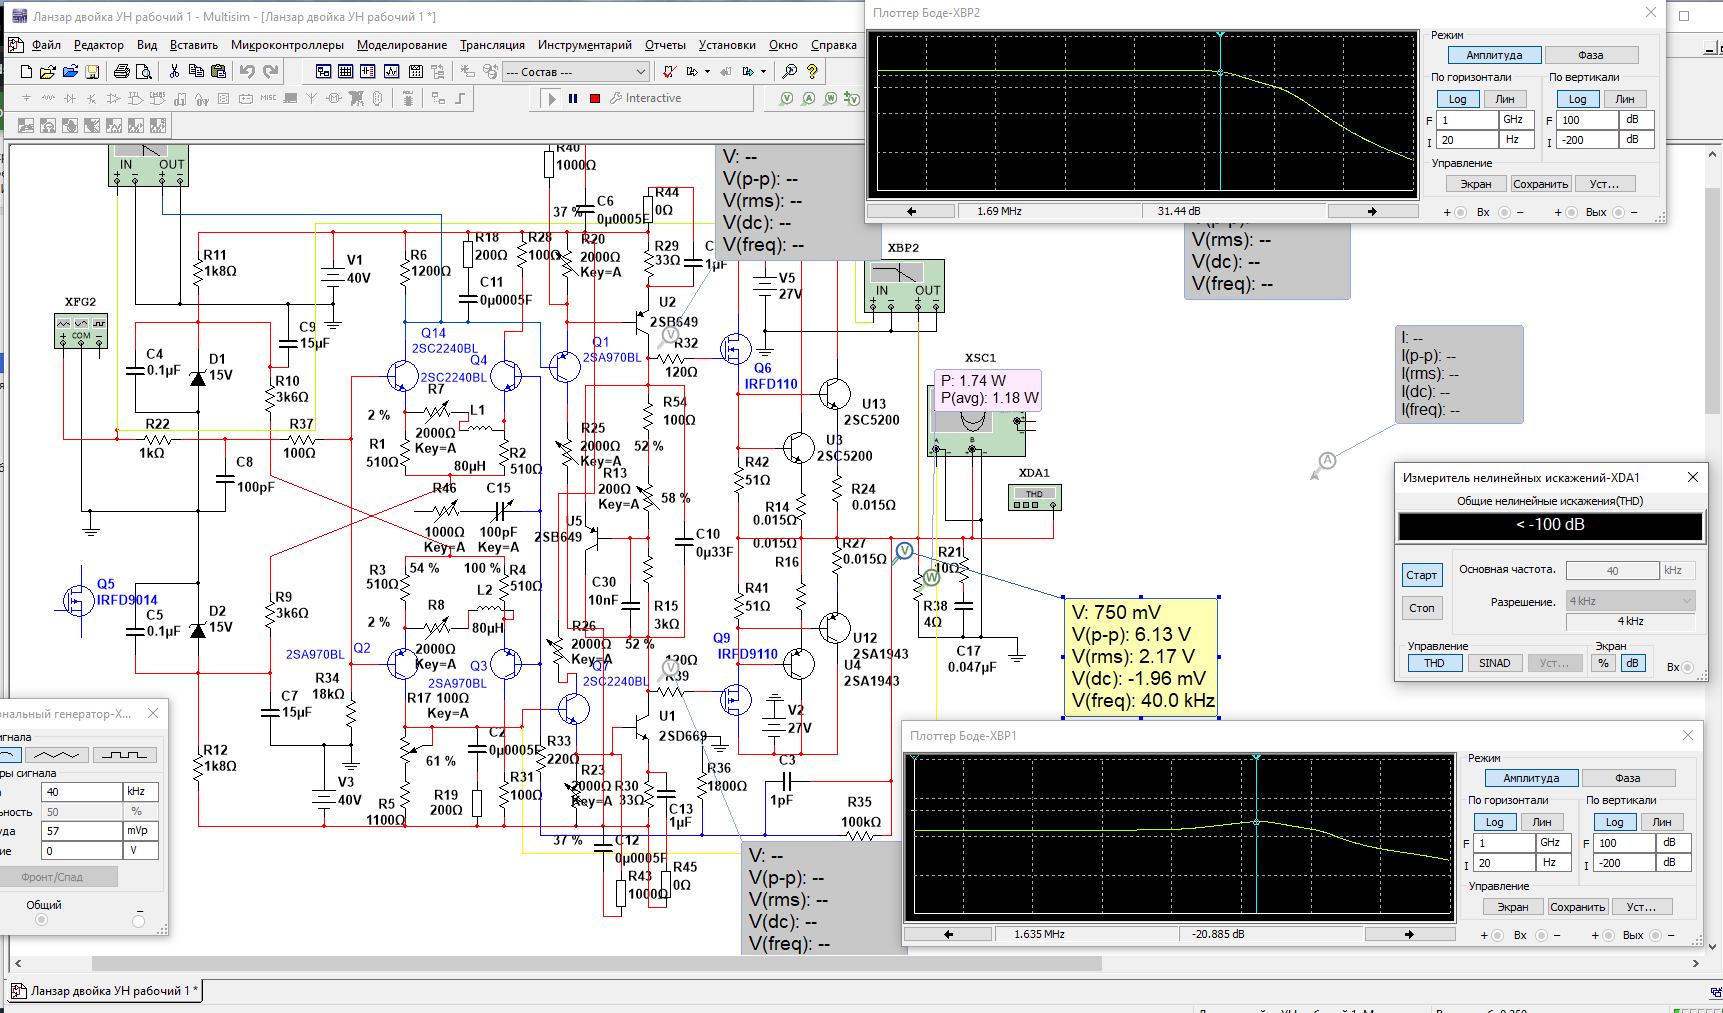Click the Run simulation play button
The image size is (1723, 1013).
coord(551,98)
